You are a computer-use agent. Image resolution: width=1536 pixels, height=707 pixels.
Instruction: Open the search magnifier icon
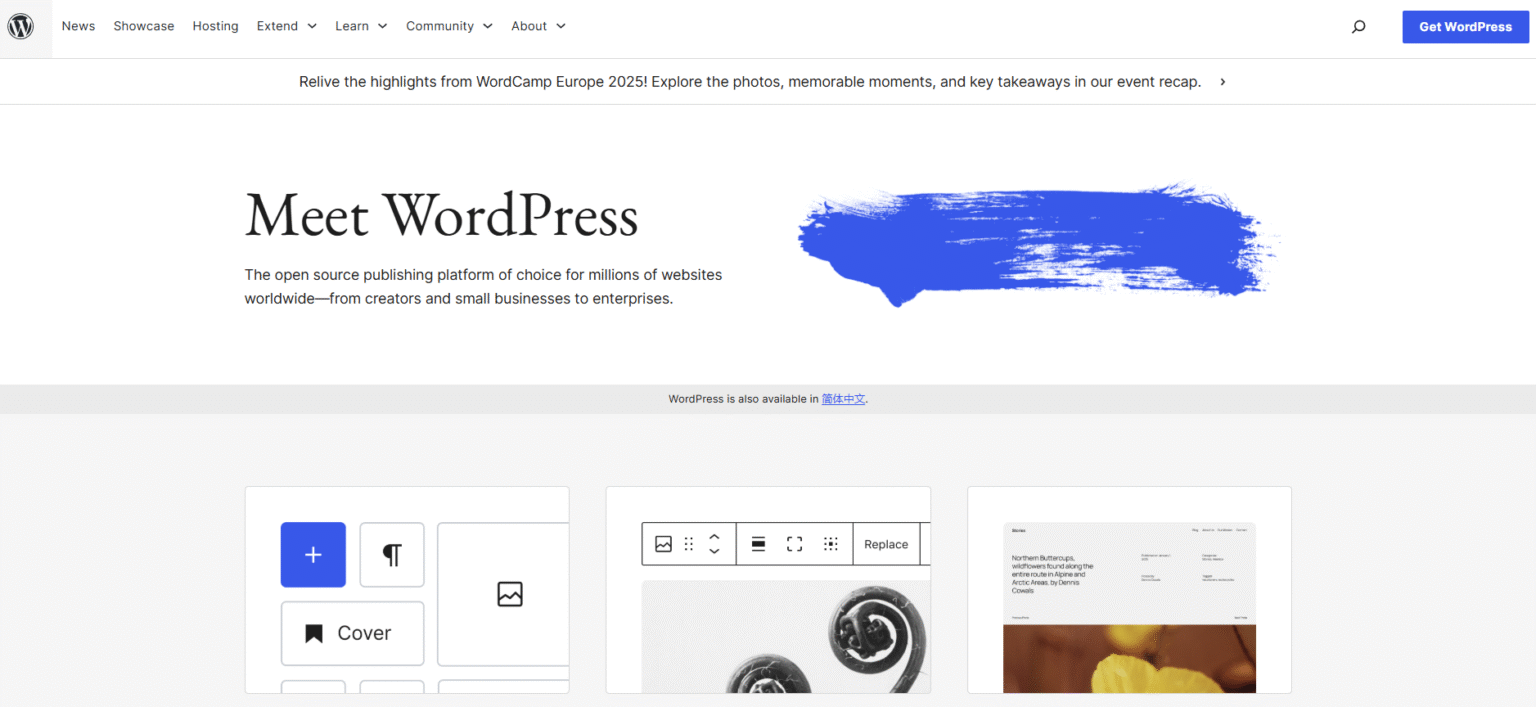[x=1358, y=27]
